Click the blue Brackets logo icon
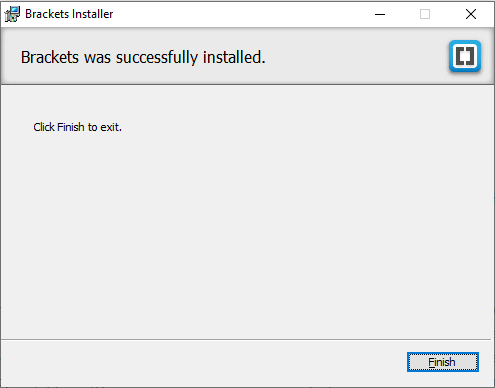Viewport: 495px width, 388px height. (465, 56)
